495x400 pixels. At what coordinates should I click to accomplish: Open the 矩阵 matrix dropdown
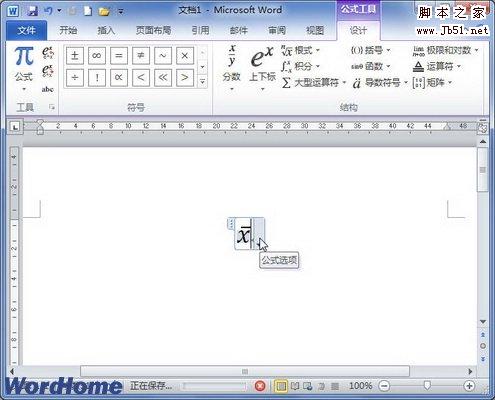[432, 82]
